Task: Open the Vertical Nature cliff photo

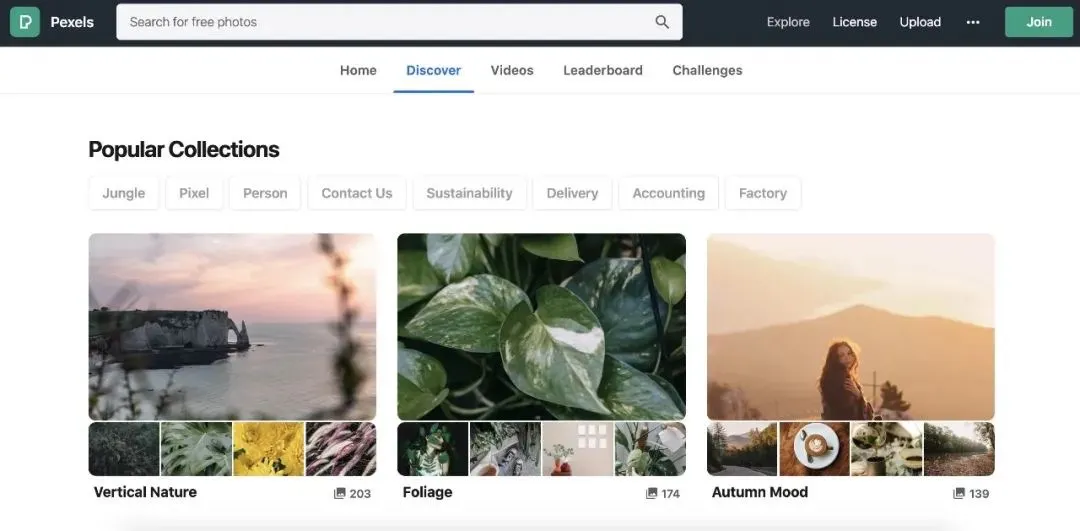Action: click(232, 326)
